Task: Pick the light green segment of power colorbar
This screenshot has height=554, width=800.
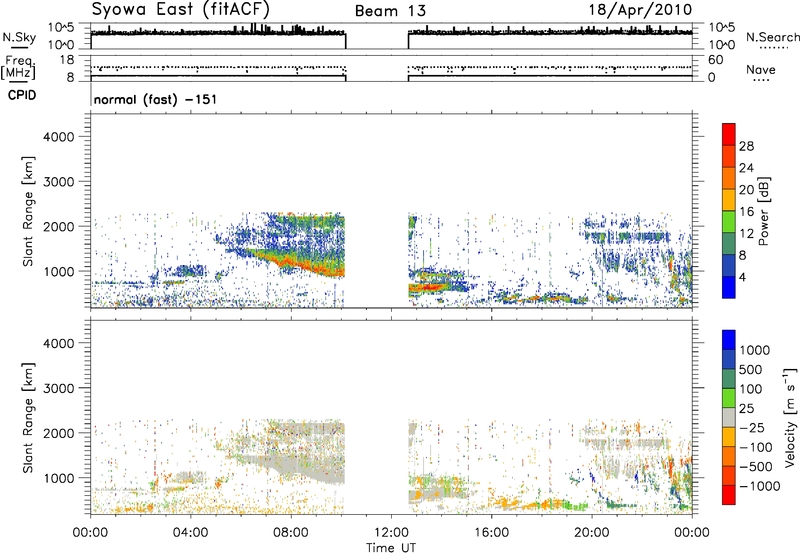Action: click(729, 222)
